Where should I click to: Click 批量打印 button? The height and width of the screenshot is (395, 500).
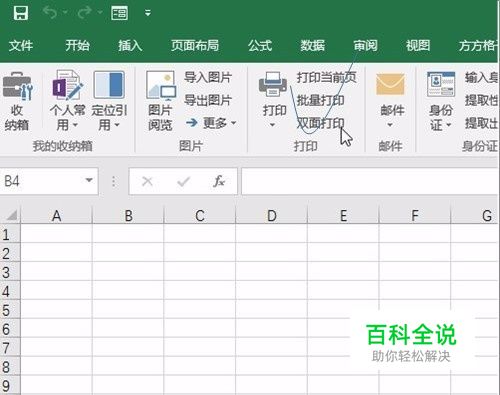coord(321,100)
